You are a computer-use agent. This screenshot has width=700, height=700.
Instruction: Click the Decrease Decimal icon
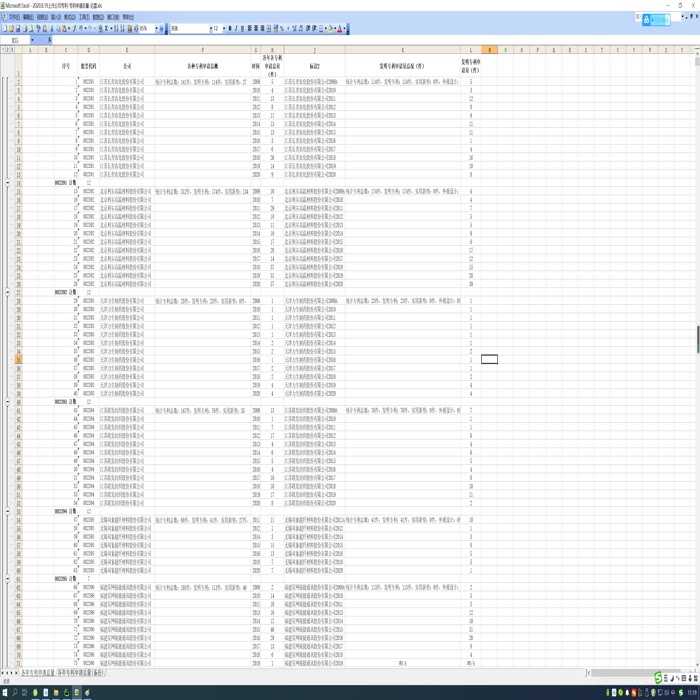click(301, 29)
